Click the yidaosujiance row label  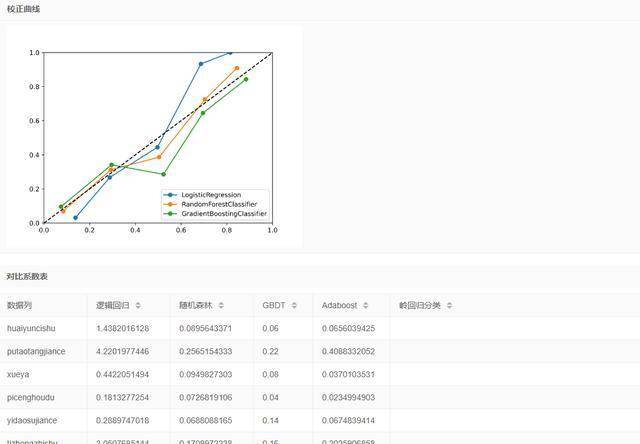click(32, 420)
